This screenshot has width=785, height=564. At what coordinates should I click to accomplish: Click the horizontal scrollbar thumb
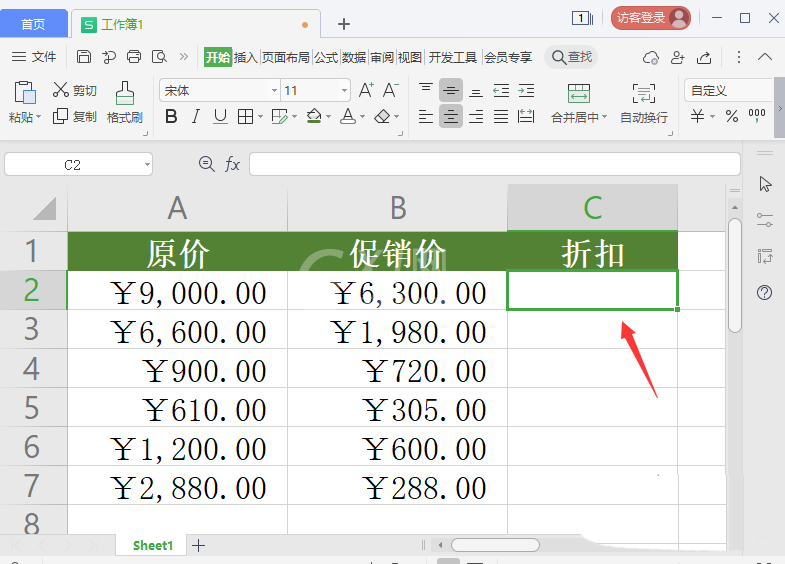tap(495, 545)
